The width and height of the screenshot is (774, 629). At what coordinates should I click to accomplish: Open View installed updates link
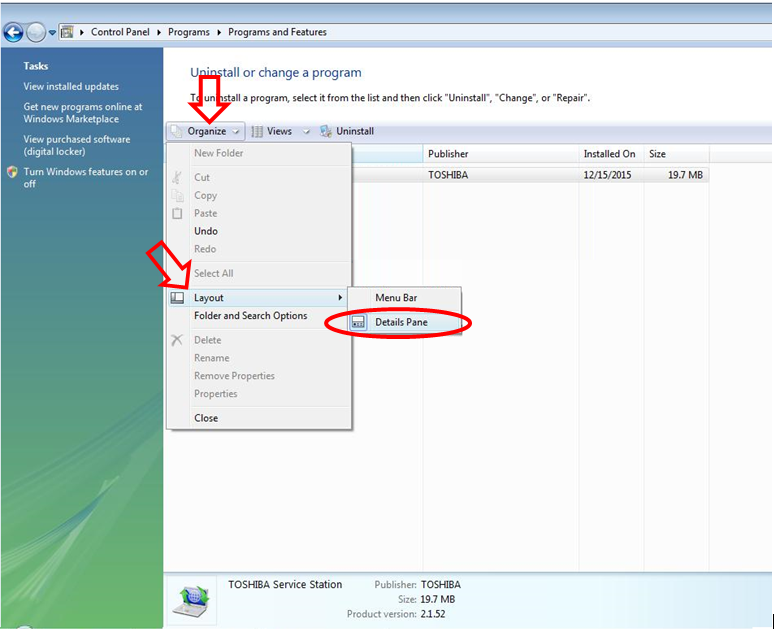(71, 87)
